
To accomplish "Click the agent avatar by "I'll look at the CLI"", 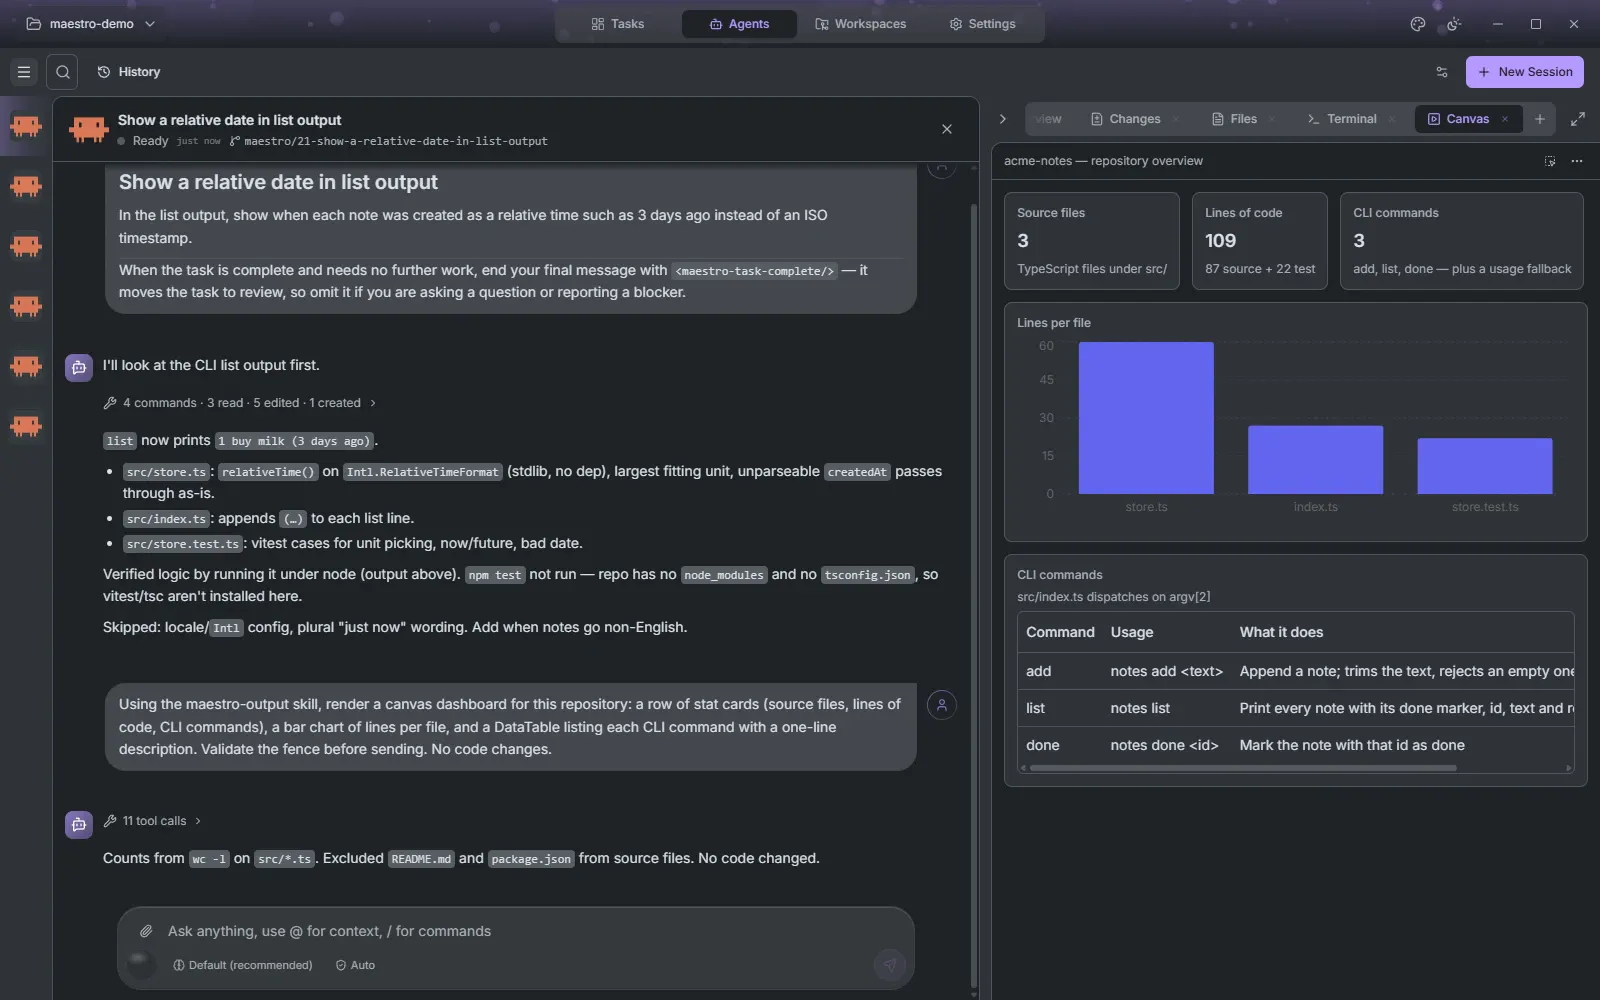I will pyautogui.click(x=79, y=367).
